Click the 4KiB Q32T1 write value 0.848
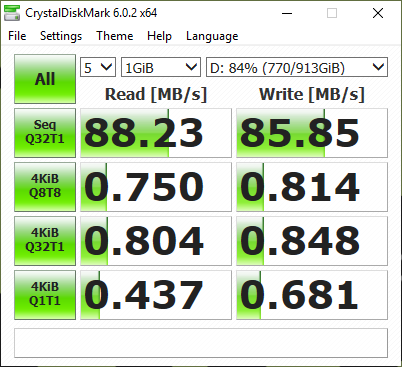The image size is (402, 367). point(312,241)
